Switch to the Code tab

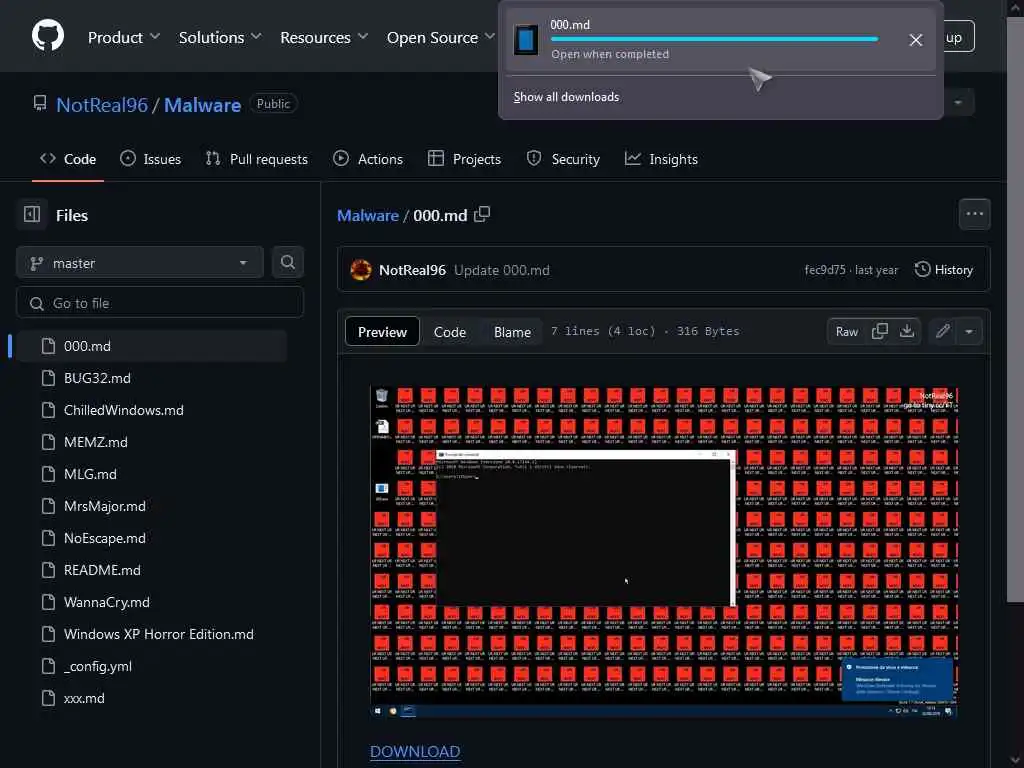click(x=68, y=159)
